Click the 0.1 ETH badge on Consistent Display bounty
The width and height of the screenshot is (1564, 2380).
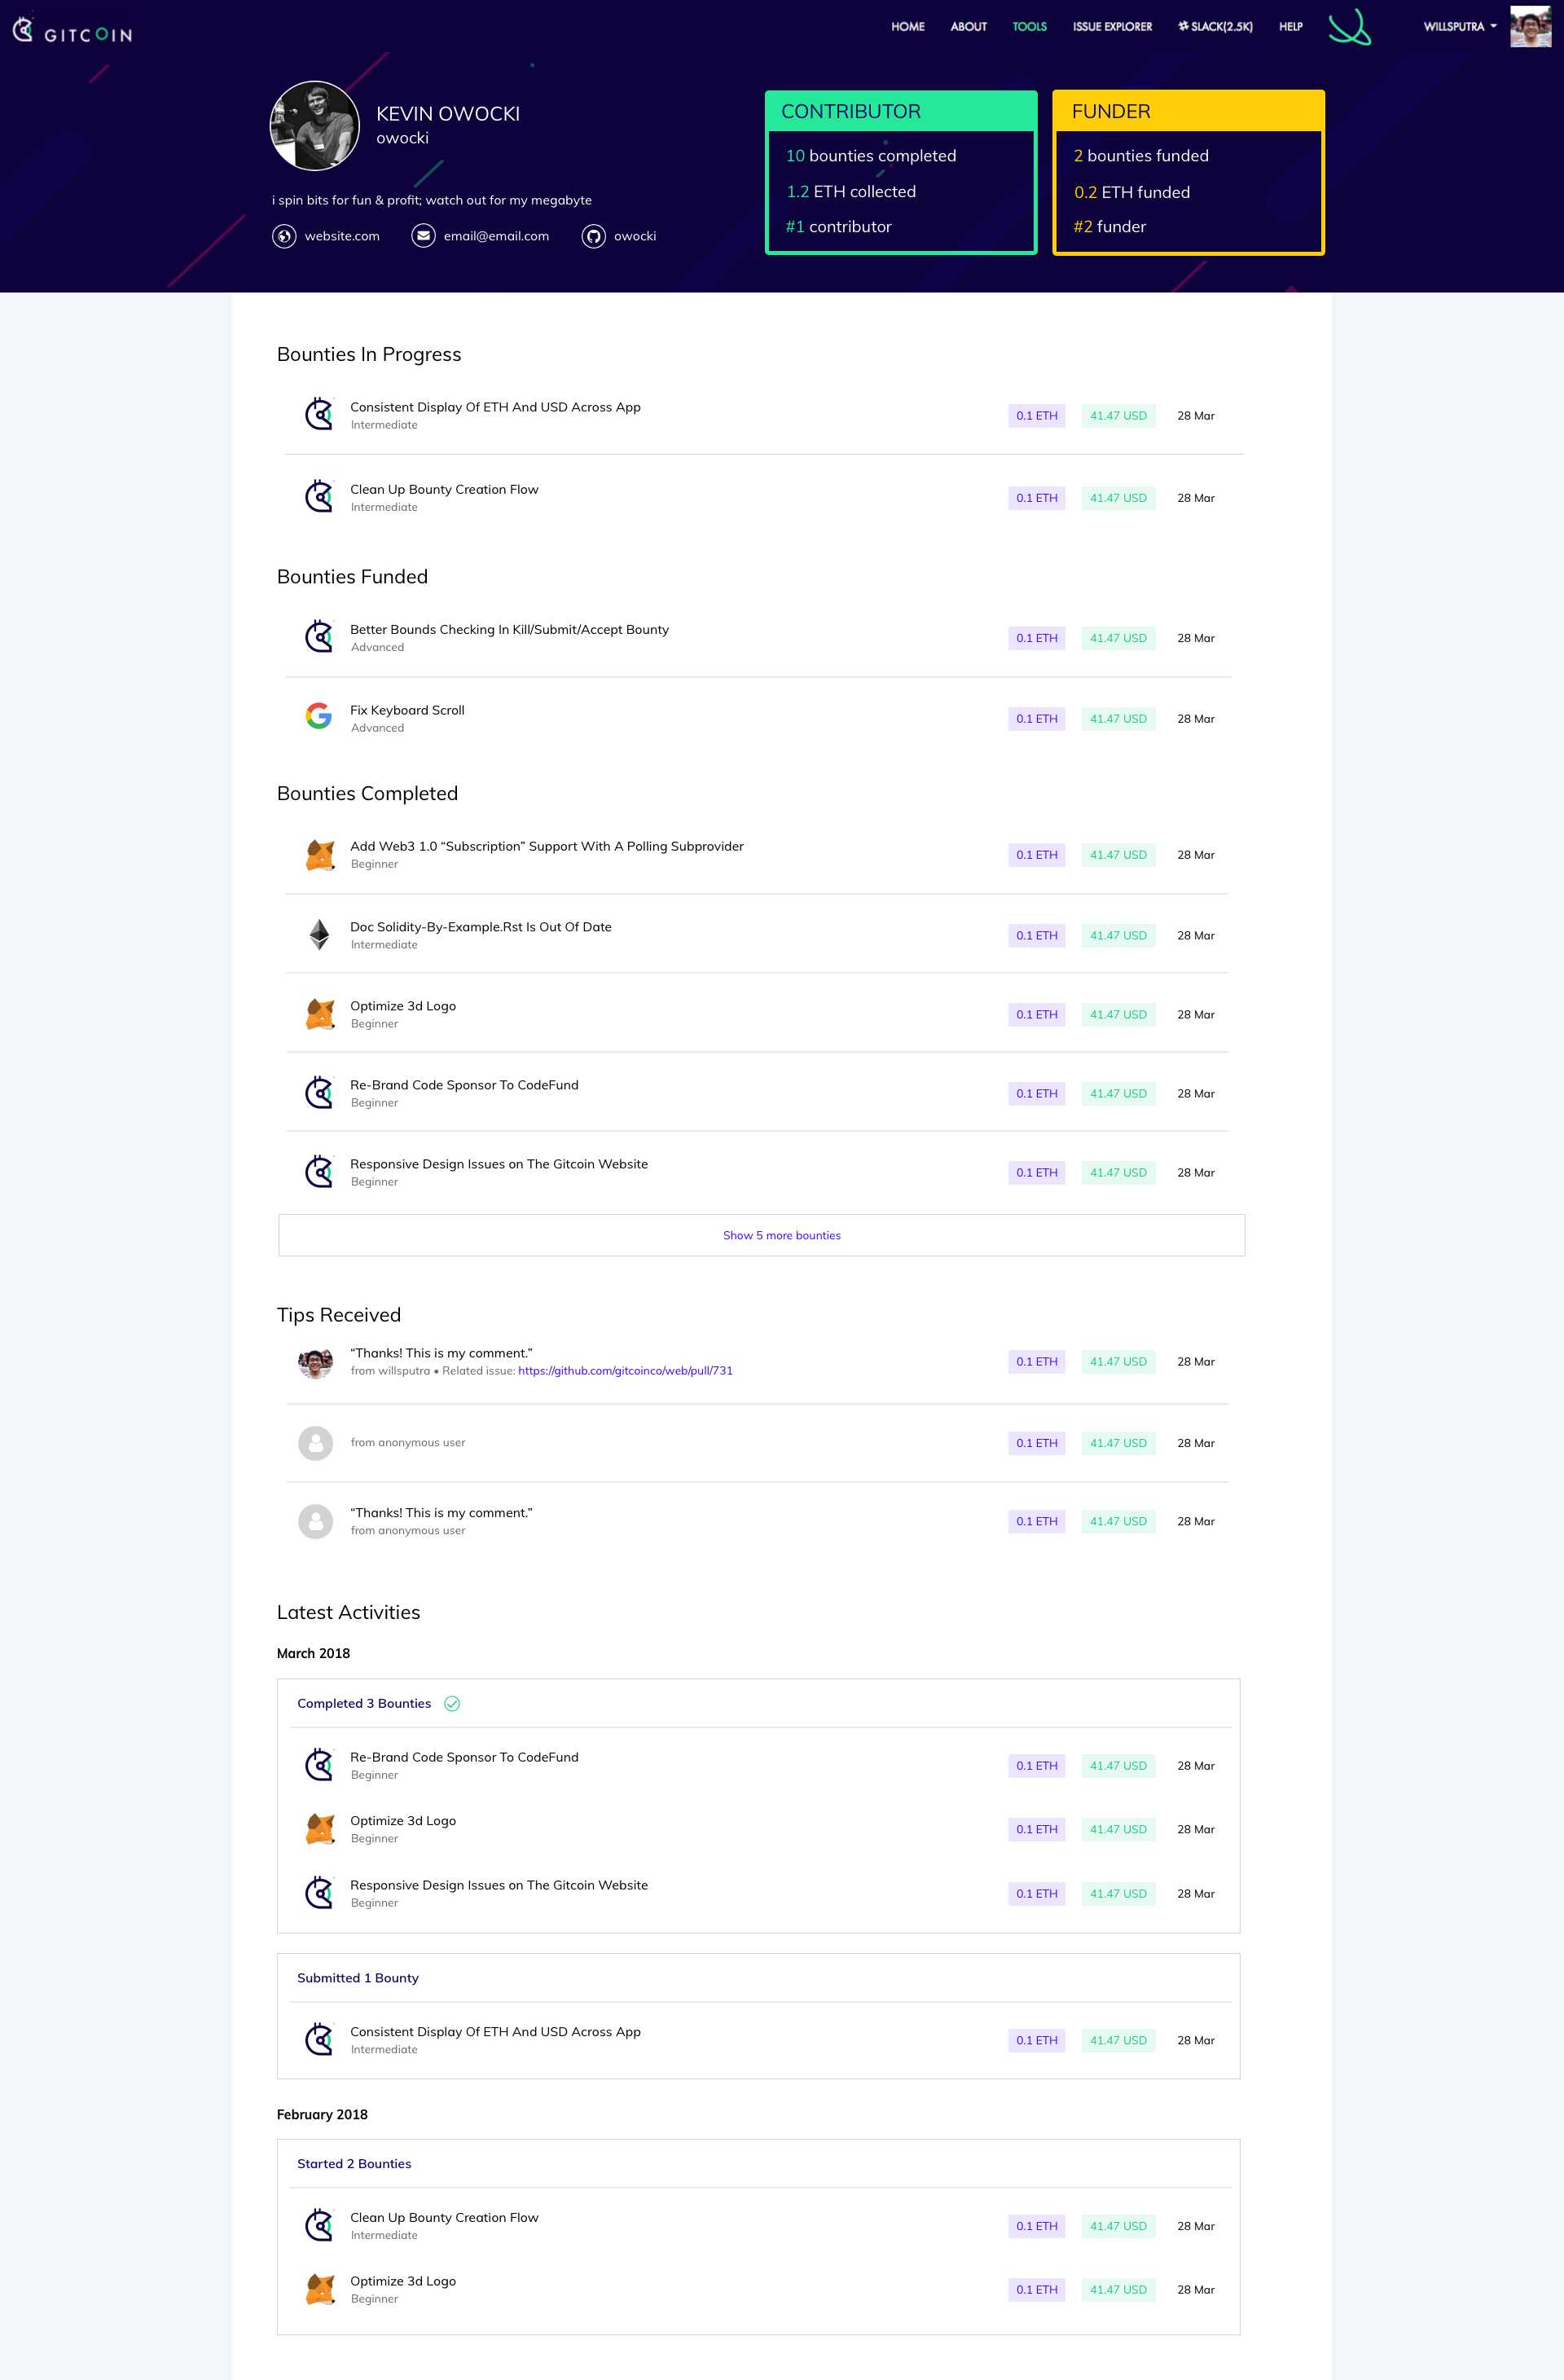click(x=1036, y=415)
